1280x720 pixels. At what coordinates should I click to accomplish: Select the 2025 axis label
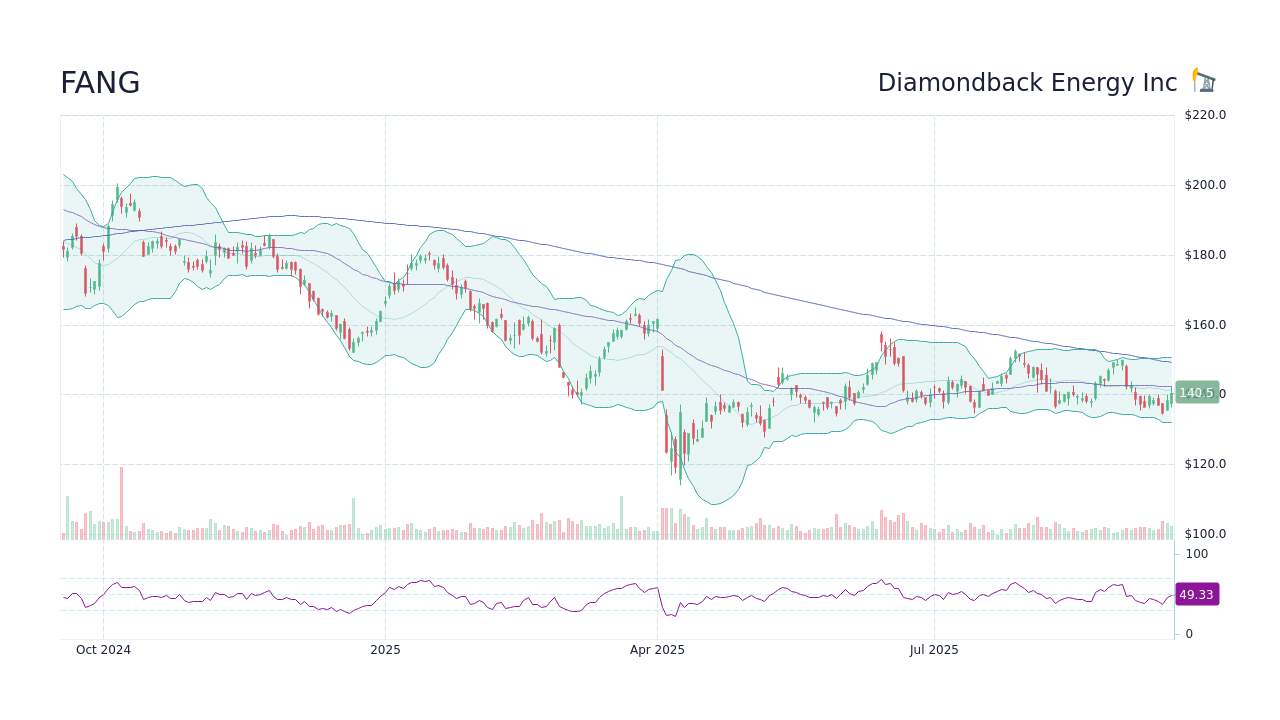click(386, 650)
